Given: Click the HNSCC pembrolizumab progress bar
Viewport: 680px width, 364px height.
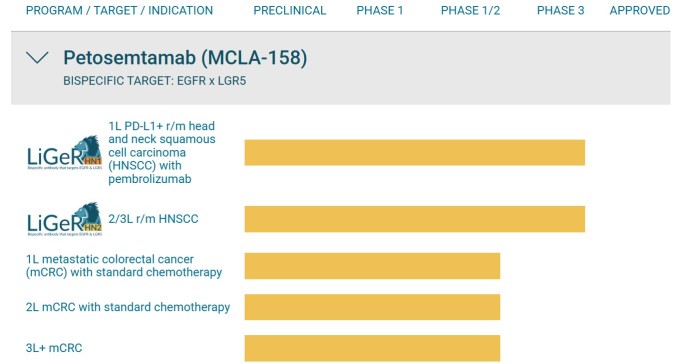Looking at the screenshot, I should (415, 152).
